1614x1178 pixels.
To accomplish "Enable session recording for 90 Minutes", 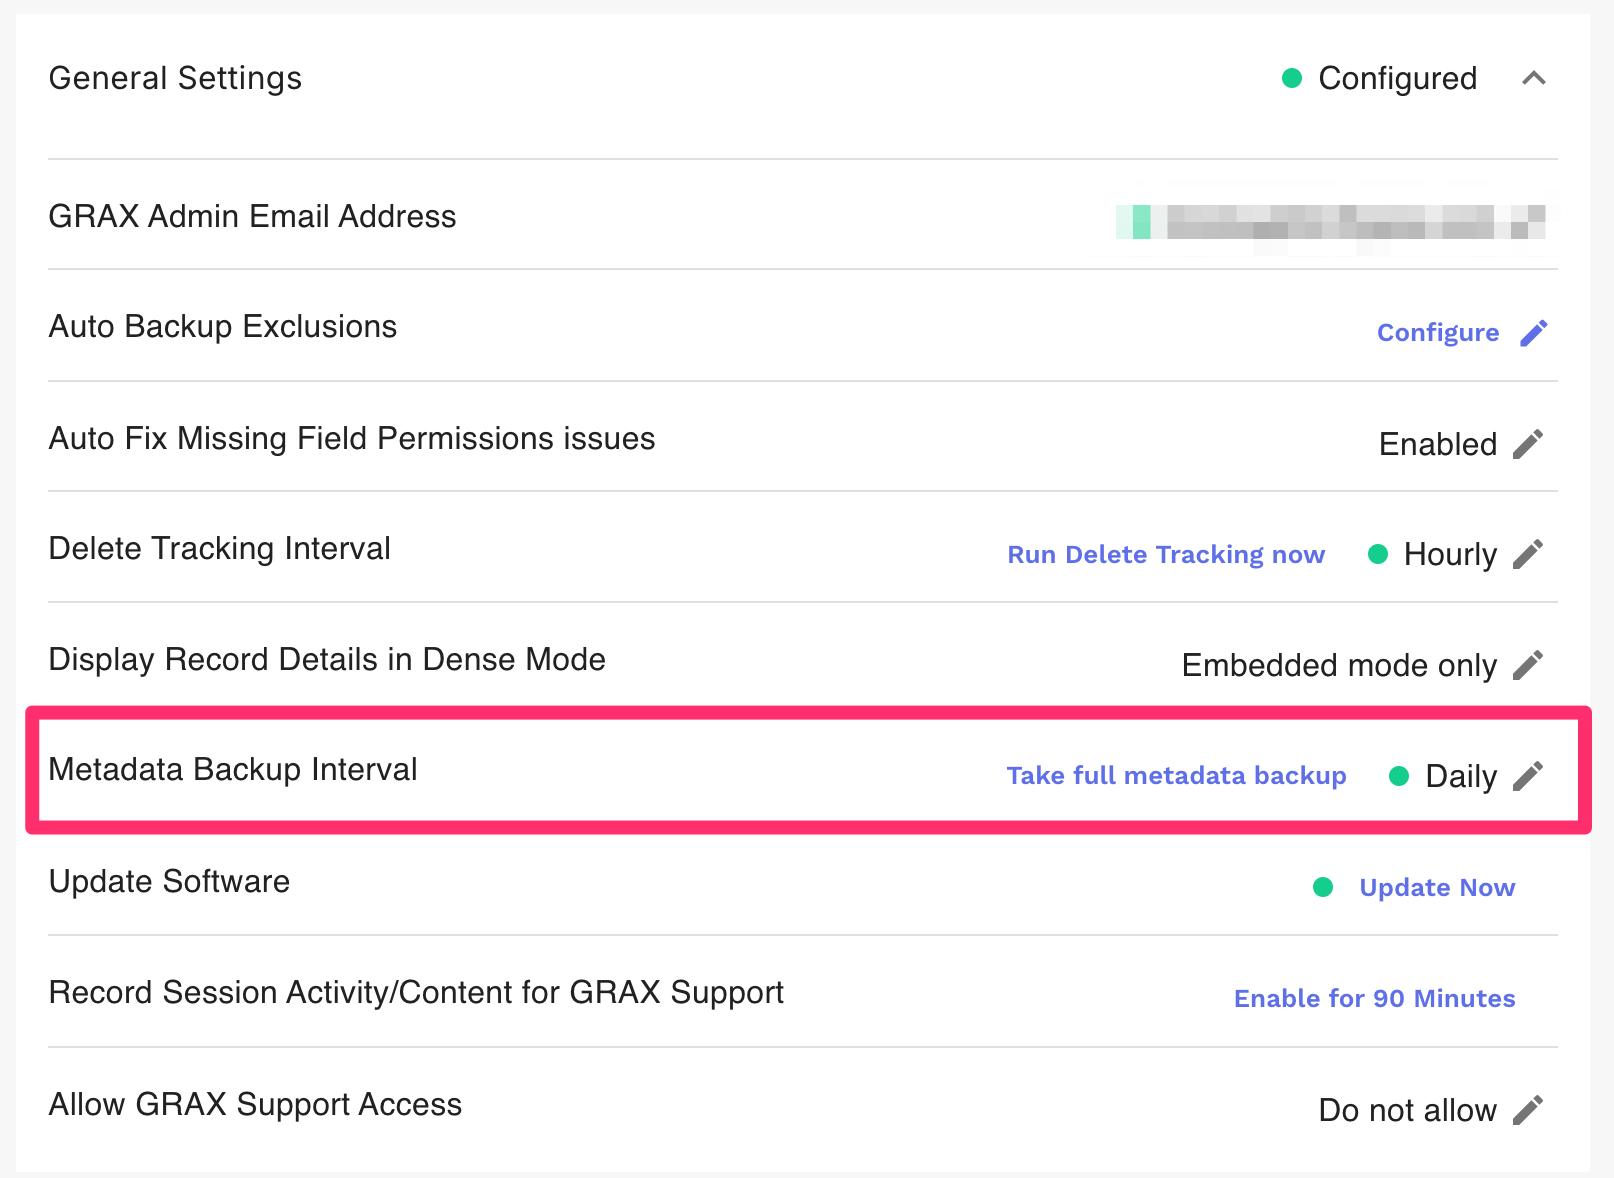I will 1374,999.
